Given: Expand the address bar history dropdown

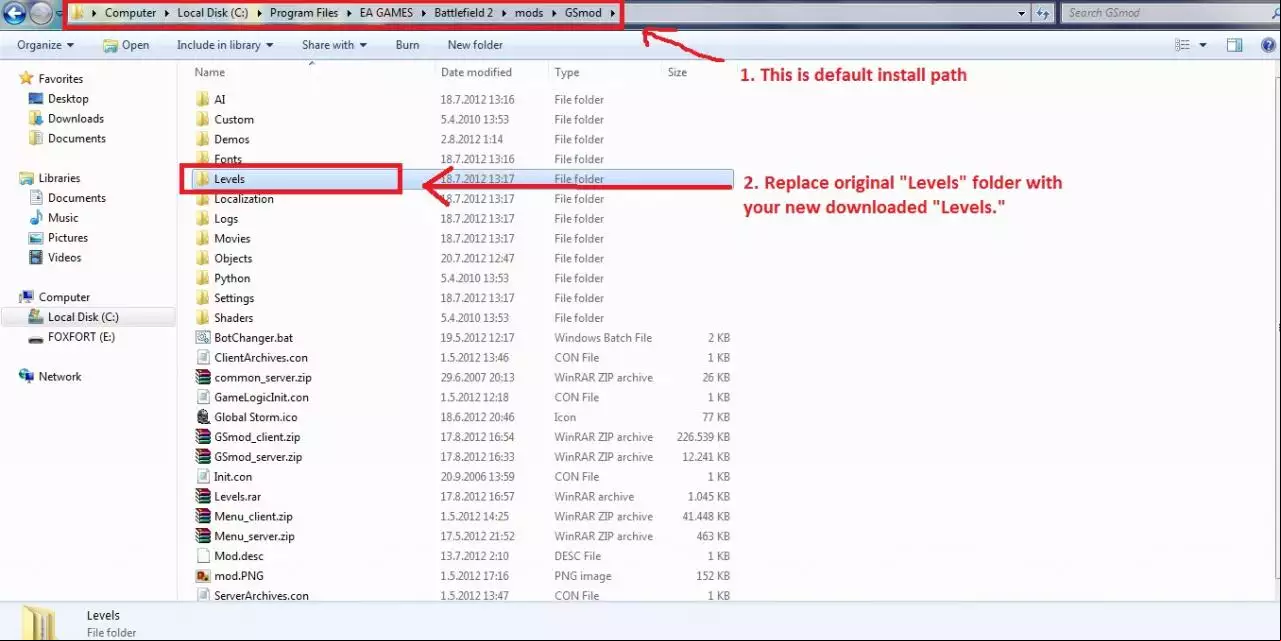Looking at the screenshot, I should tap(1021, 13).
